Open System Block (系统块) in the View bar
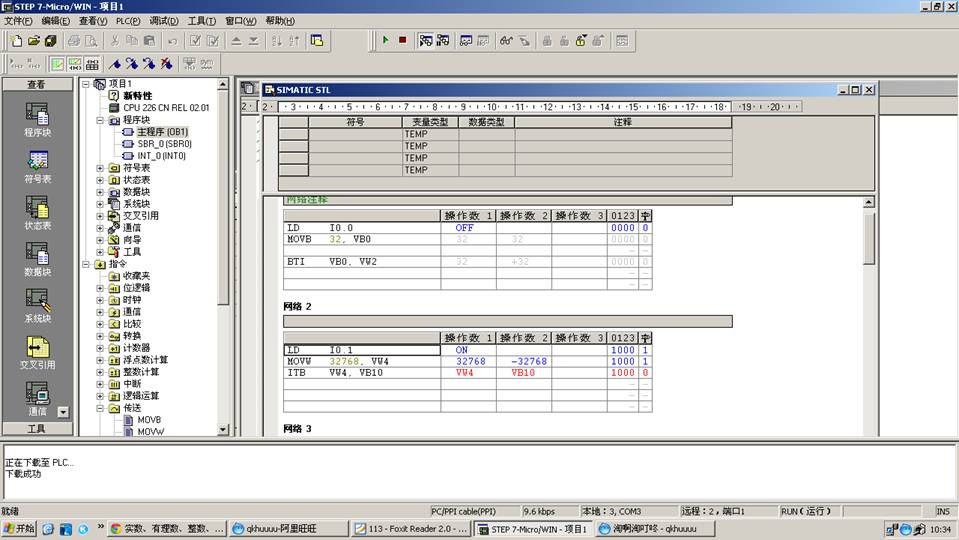The width and height of the screenshot is (959, 540). 37,306
